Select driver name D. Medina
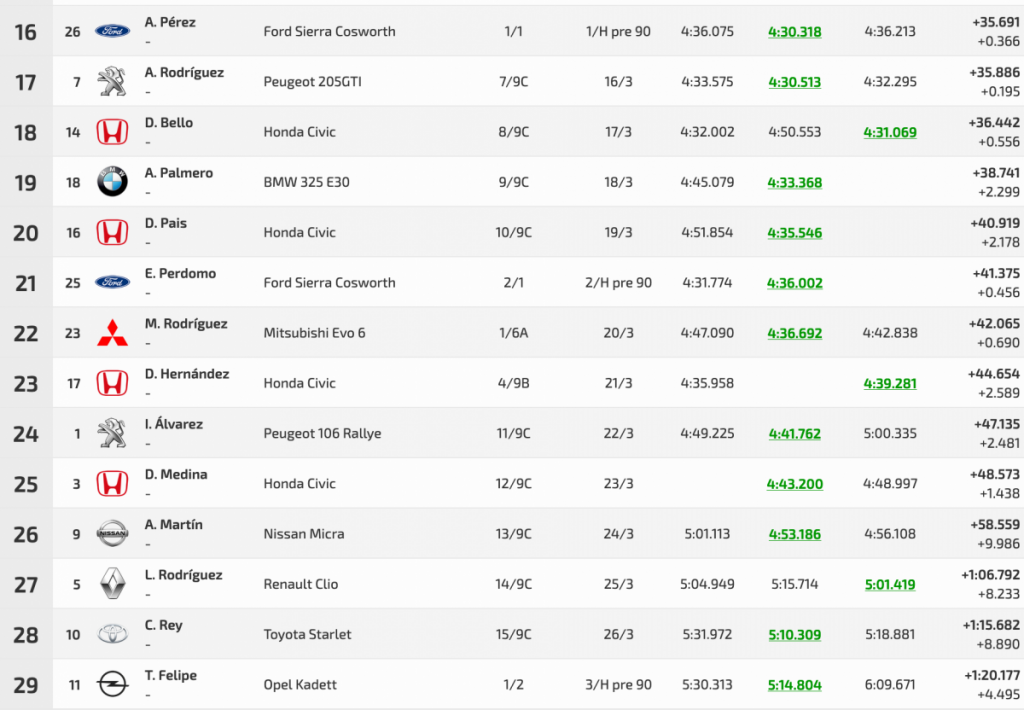The height and width of the screenshot is (710, 1024). (176, 474)
